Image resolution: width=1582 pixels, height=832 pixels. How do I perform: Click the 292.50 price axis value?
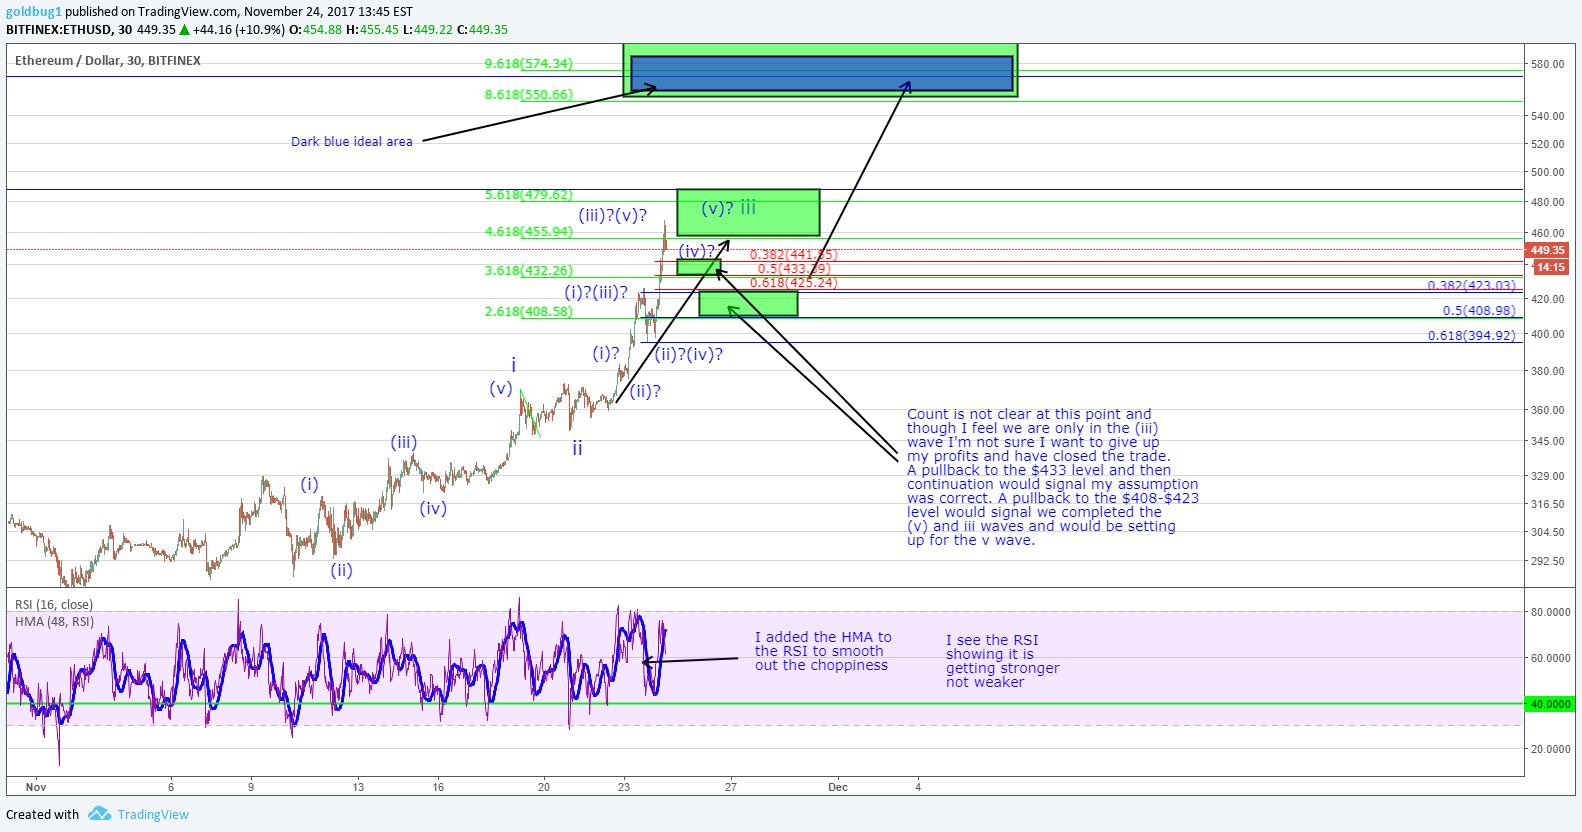(1547, 561)
